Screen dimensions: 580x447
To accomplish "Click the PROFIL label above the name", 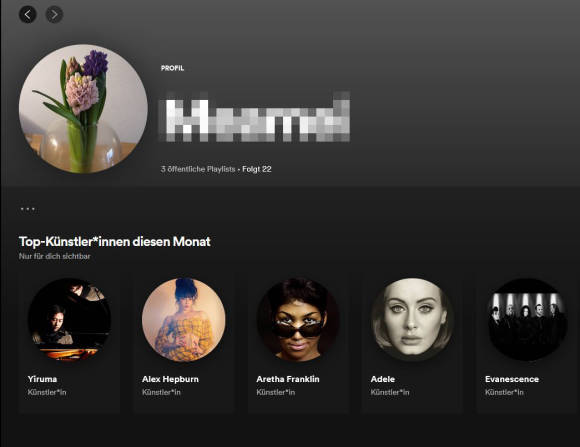I will click(172, 68).
